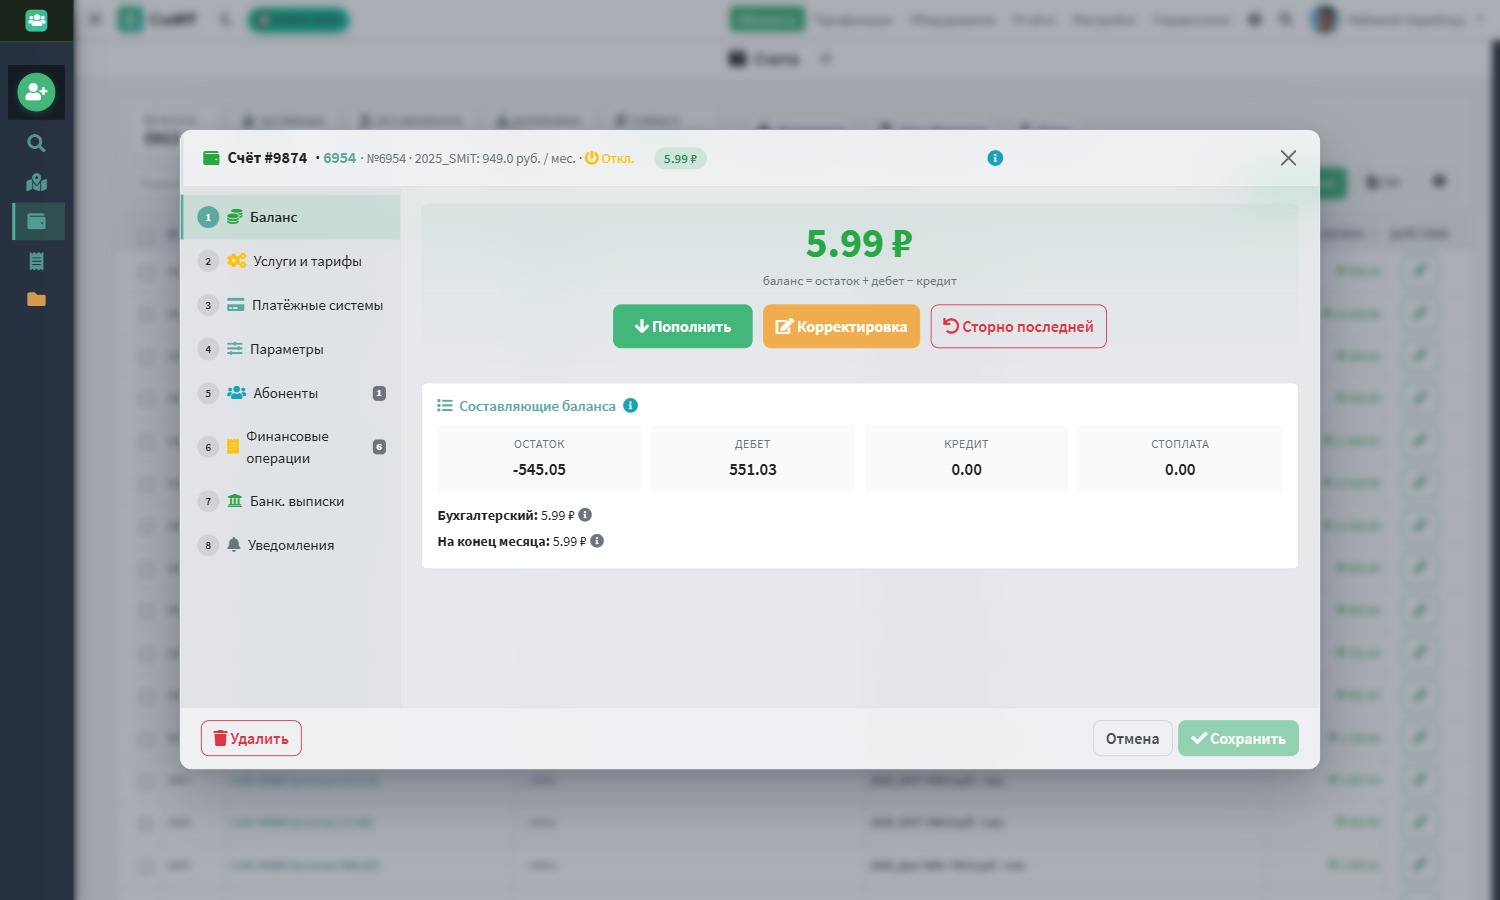
Task: Open the receipts sidebar section
Action: pyautogui.click(x=36, y=261)
